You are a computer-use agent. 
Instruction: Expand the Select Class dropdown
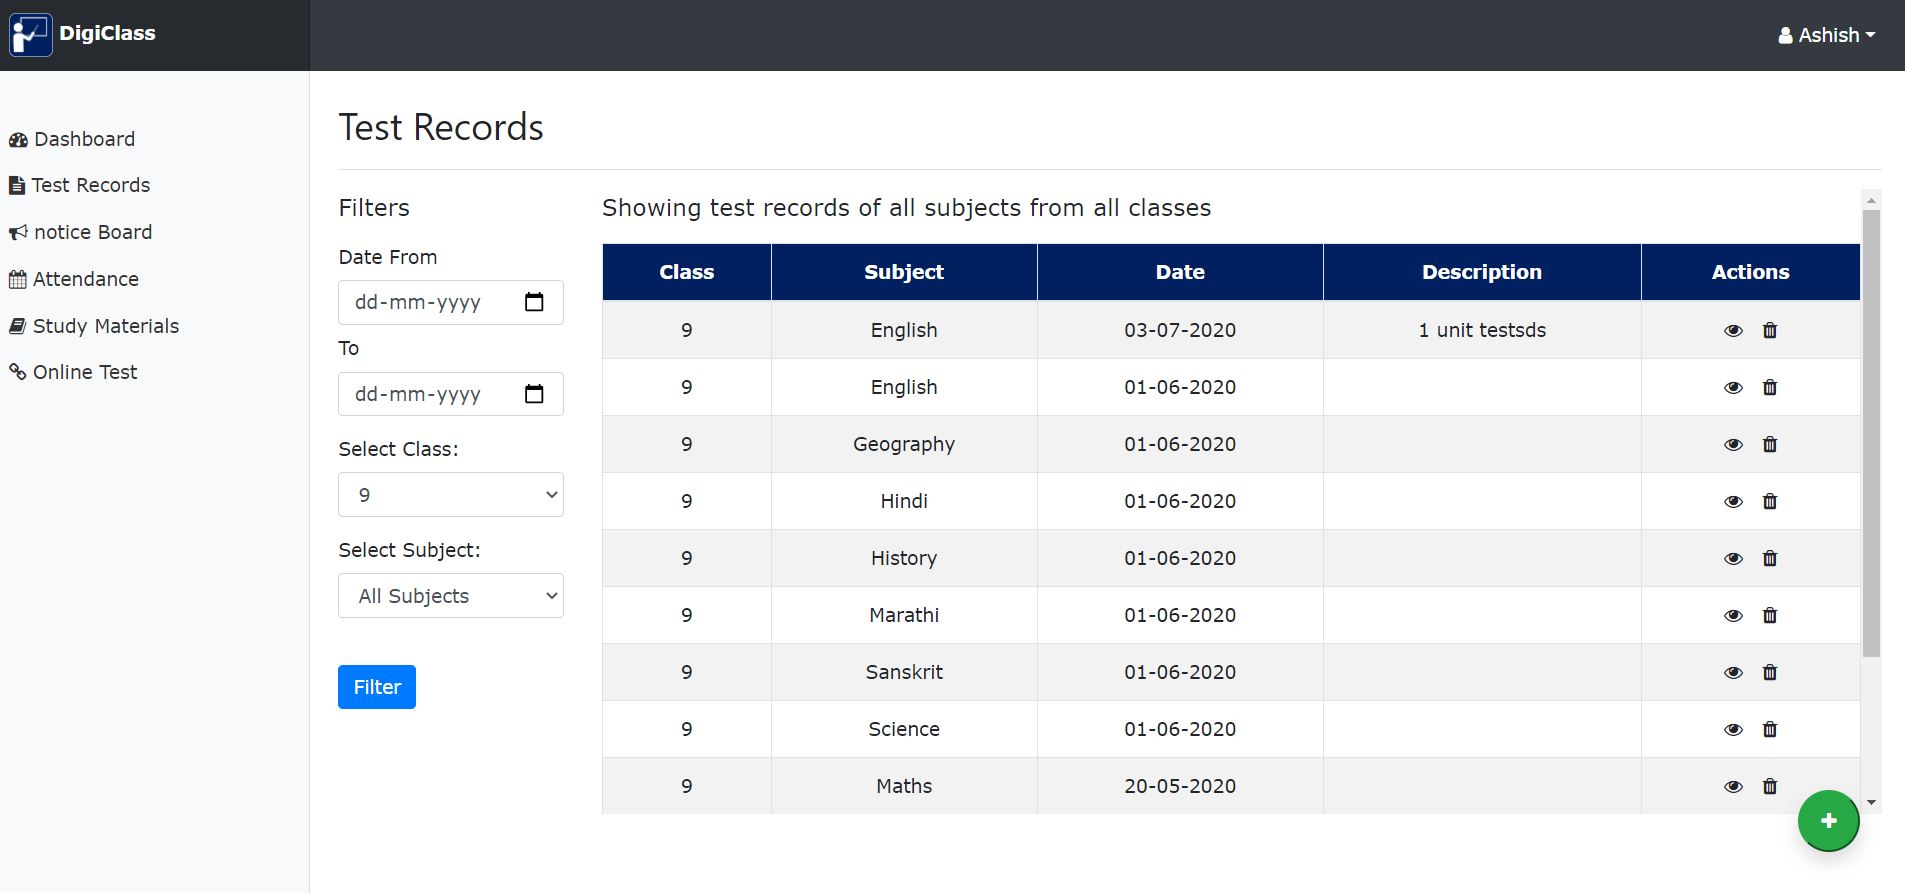pos(451,495)
